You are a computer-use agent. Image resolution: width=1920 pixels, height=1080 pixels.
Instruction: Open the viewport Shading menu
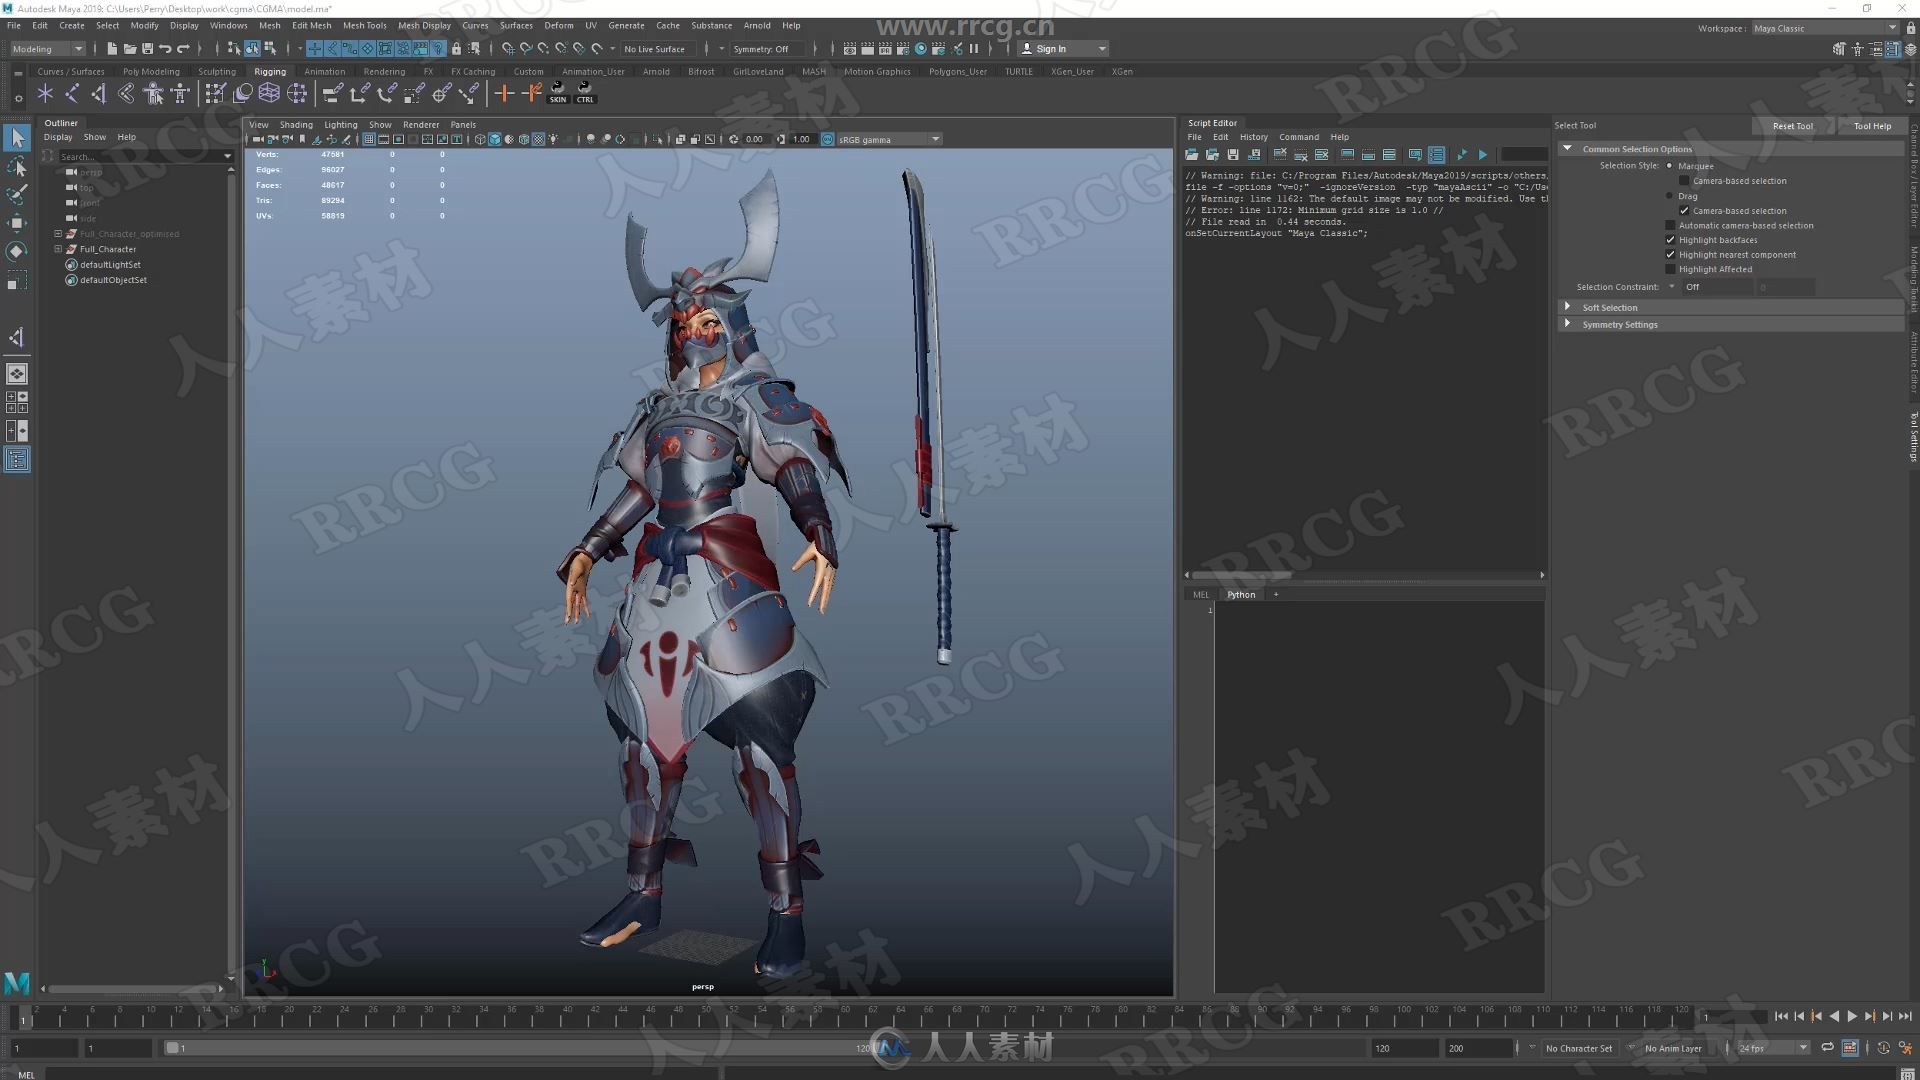tap(296, 125)
